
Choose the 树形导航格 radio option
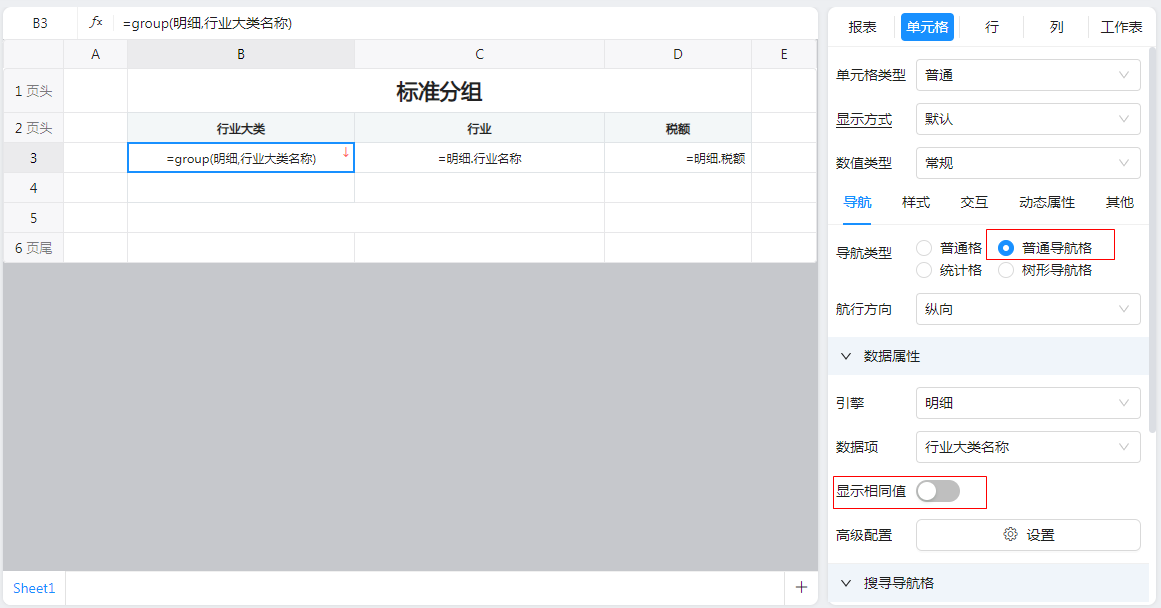click(x=1006, y=270)
